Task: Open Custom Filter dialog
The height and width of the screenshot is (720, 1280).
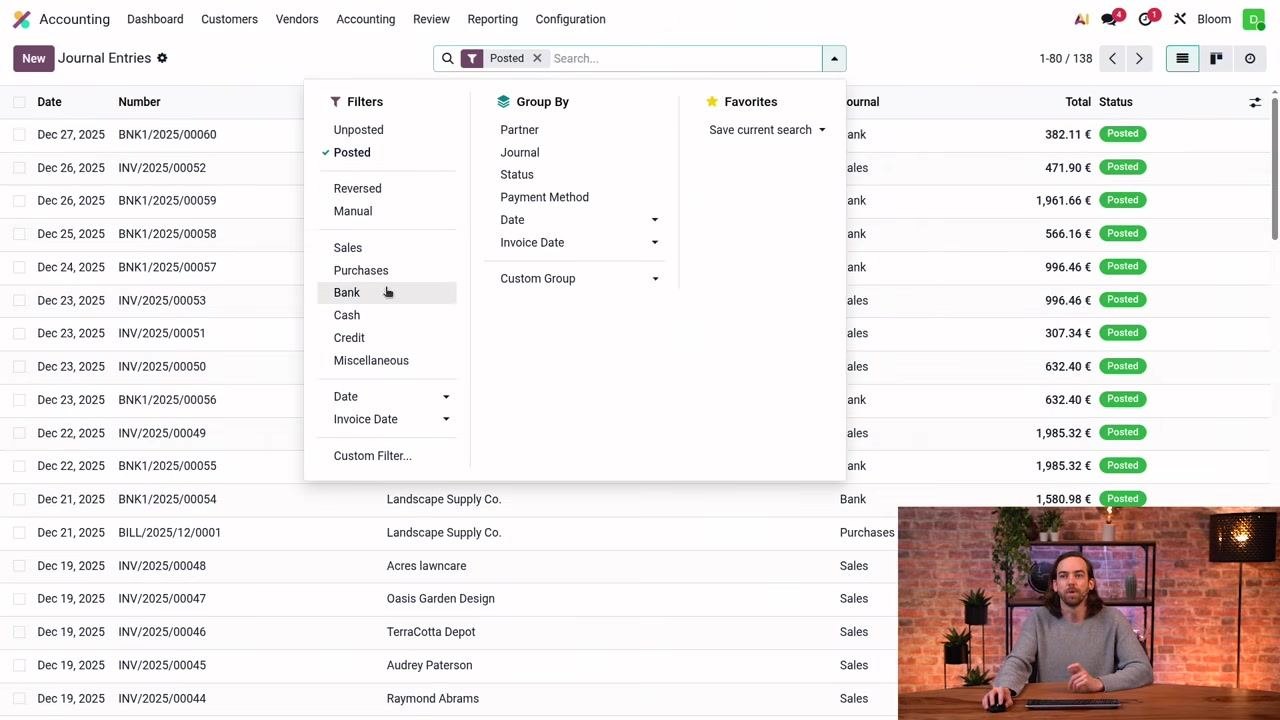Action: 387,456
